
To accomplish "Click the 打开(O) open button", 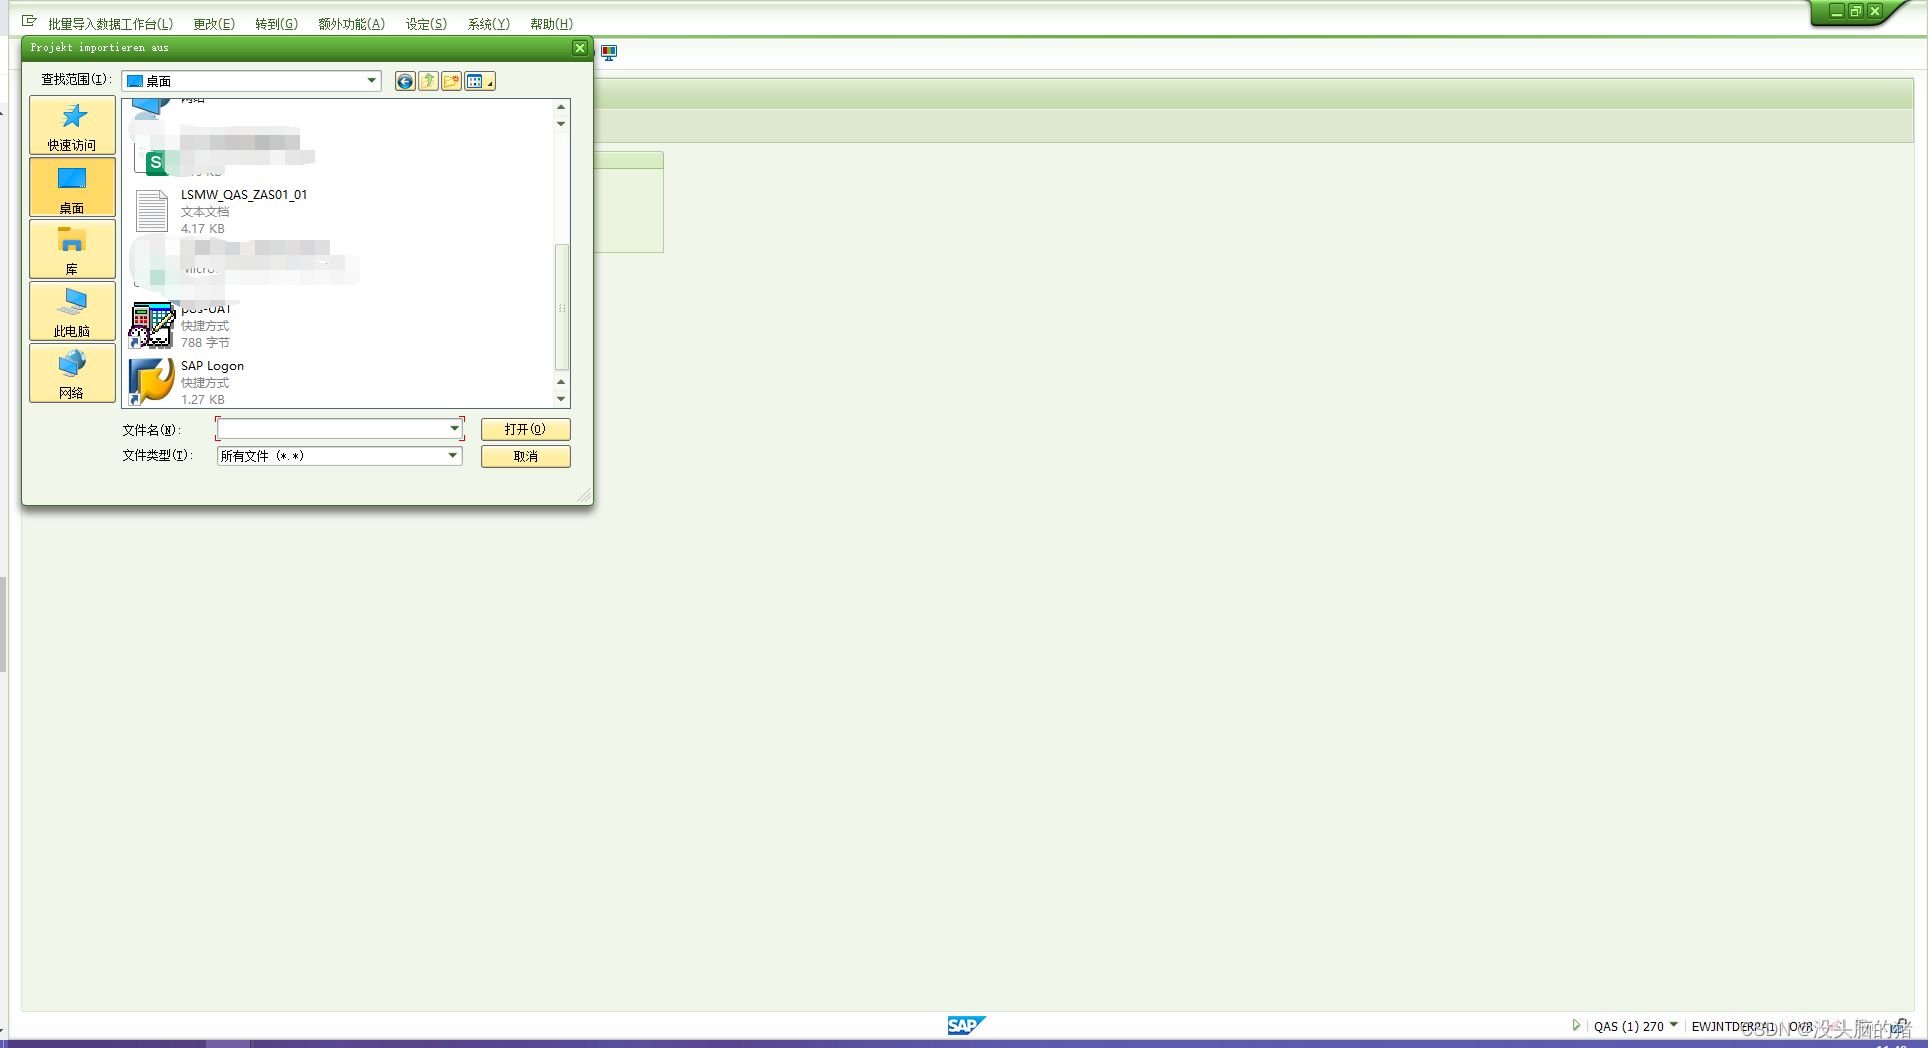I will tap(525, 429).
